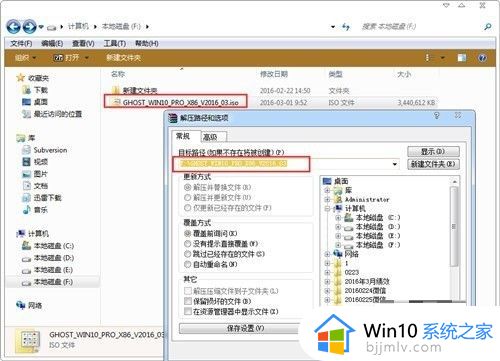Expand the Administrator node in dialog tree
Viewport: 500px width, 361px height.
coord(327,199)
